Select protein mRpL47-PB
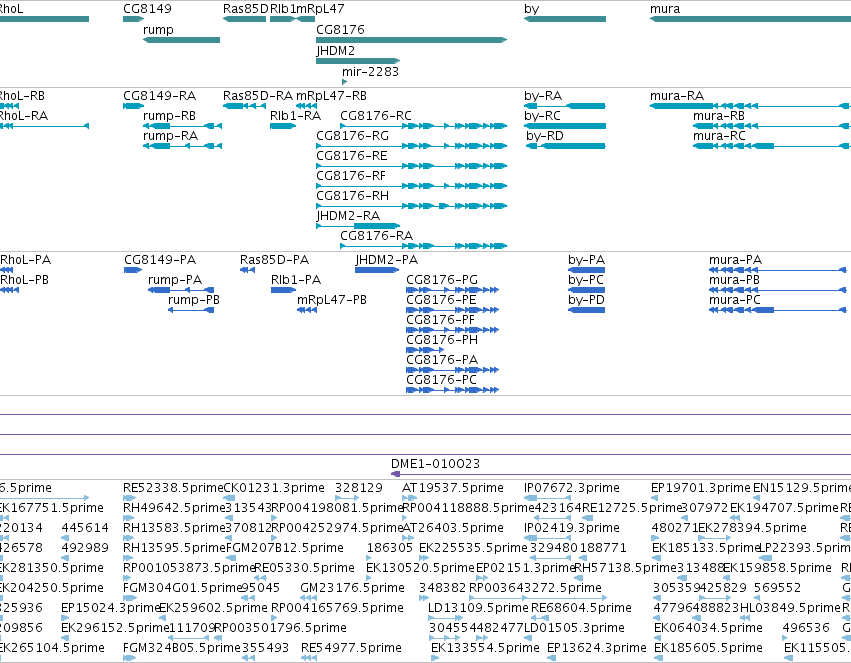The image size is (851, 663). (x=307, y=310)
